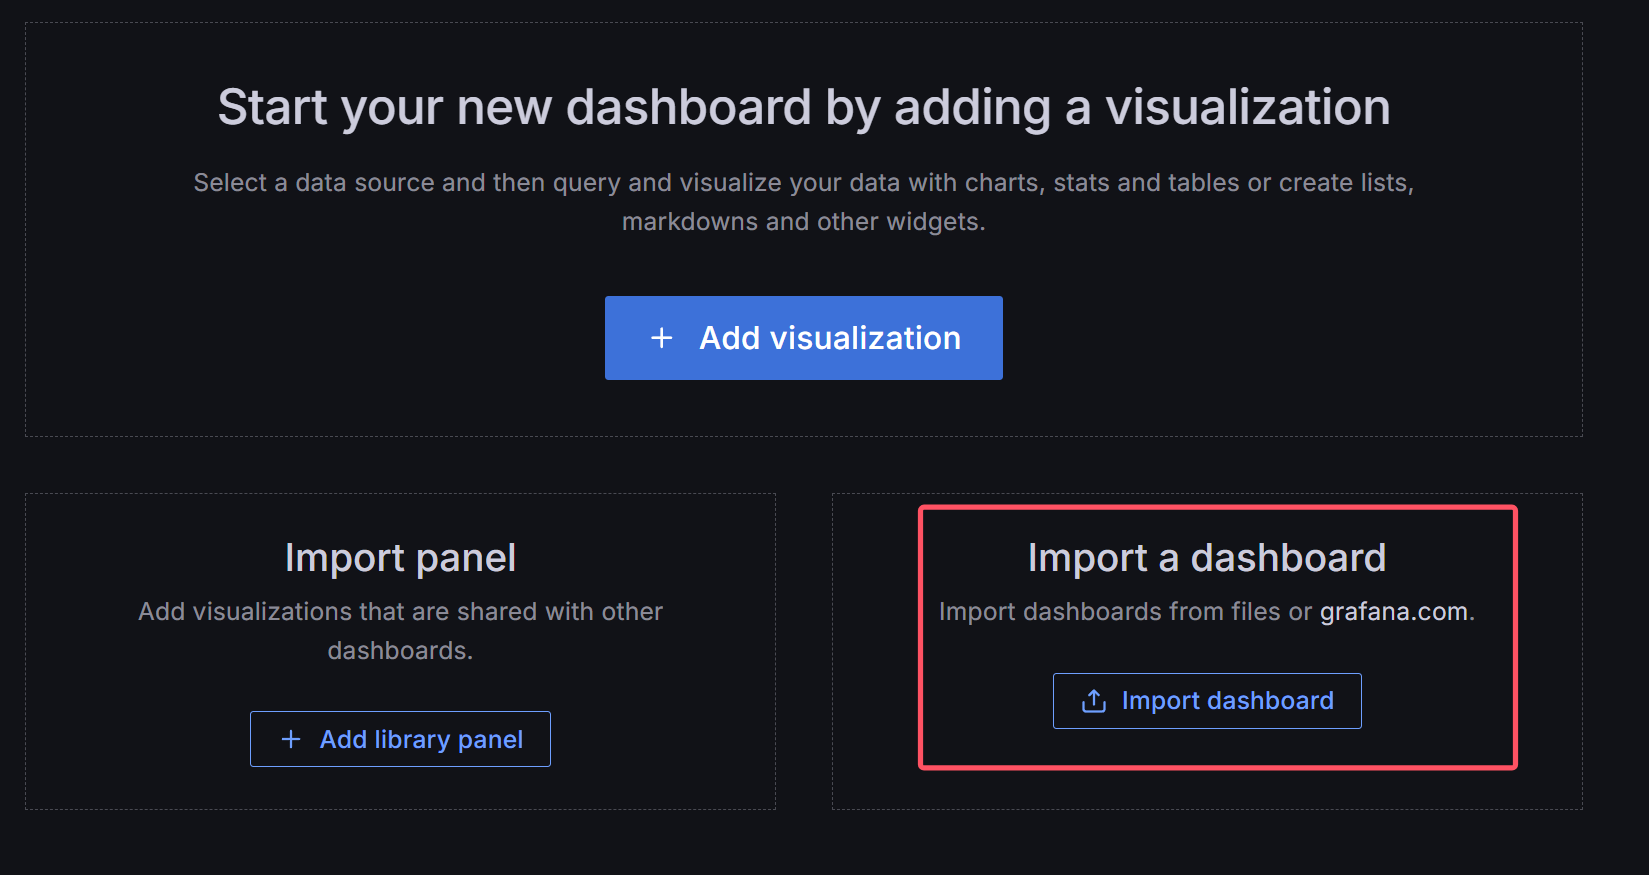Image resolution: width=1649 pixels, height=875 pixels.
Task: Click the upload arrow icon on Import dashboard
Action: tap(1094, 701)
